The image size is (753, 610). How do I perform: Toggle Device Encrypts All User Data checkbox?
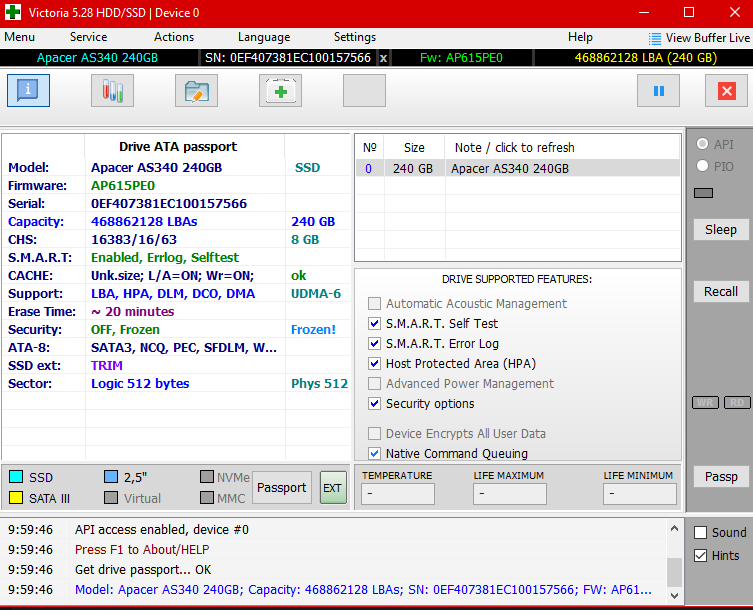[374, 434]
